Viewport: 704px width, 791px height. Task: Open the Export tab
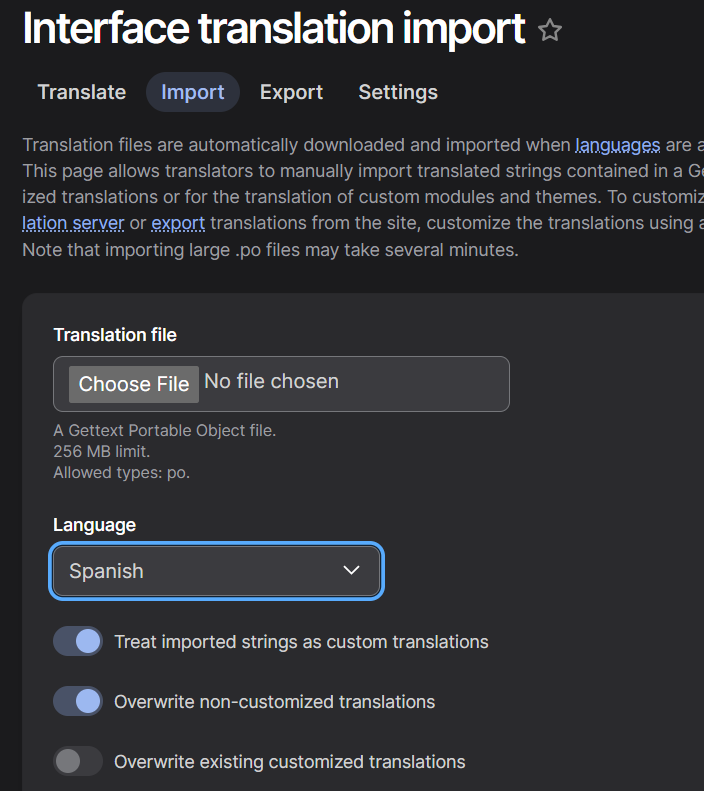291,92
